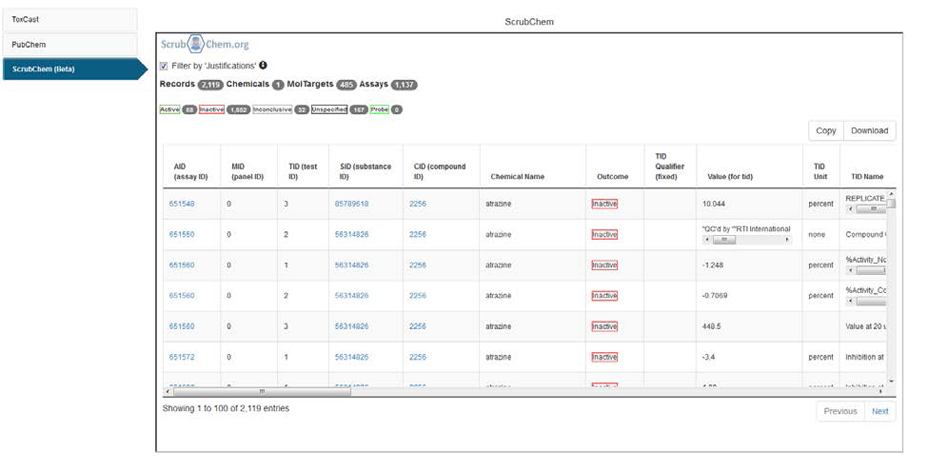Click atrazine in the 651548 row

coord(498,204)
